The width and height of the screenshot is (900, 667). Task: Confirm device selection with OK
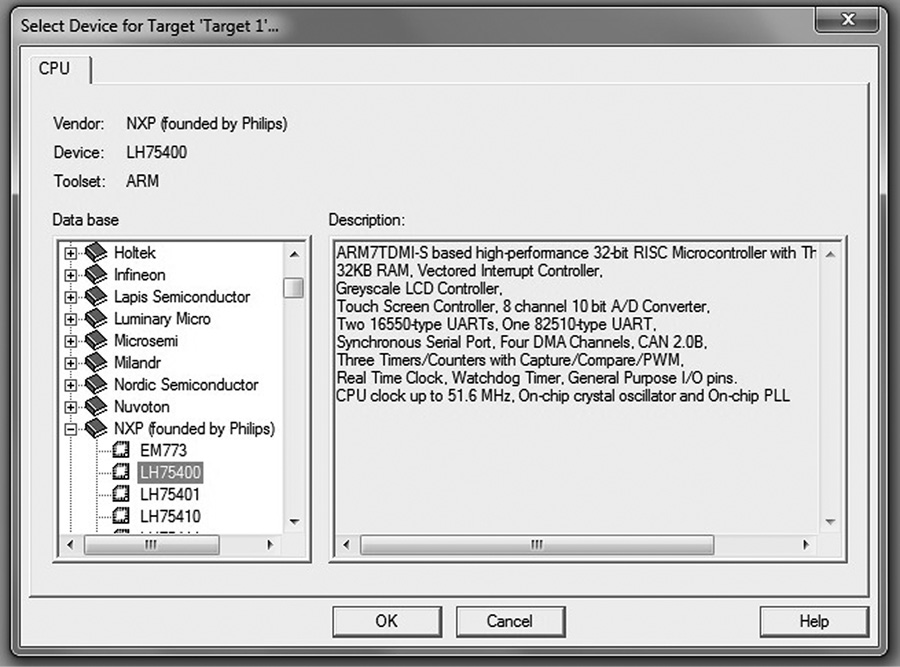pos(387,621)
